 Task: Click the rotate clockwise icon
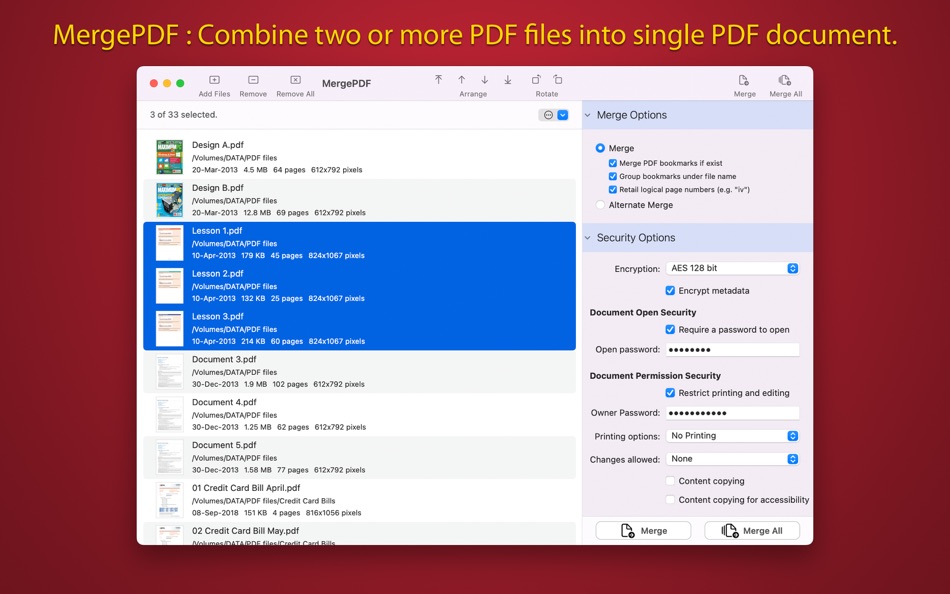[536, 79]
